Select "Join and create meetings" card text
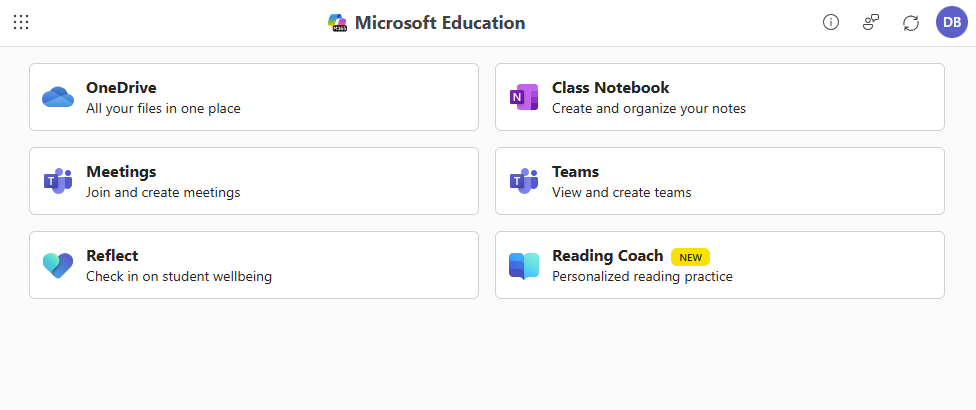 163,192
